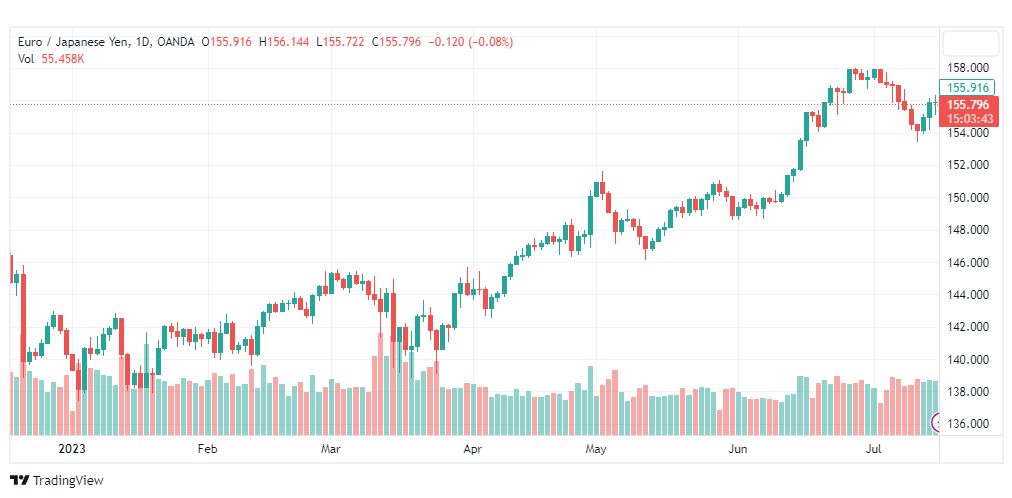Select the Jul label on time axis
This screenshot has height=498, width=1012.
(x=874, y=449)
